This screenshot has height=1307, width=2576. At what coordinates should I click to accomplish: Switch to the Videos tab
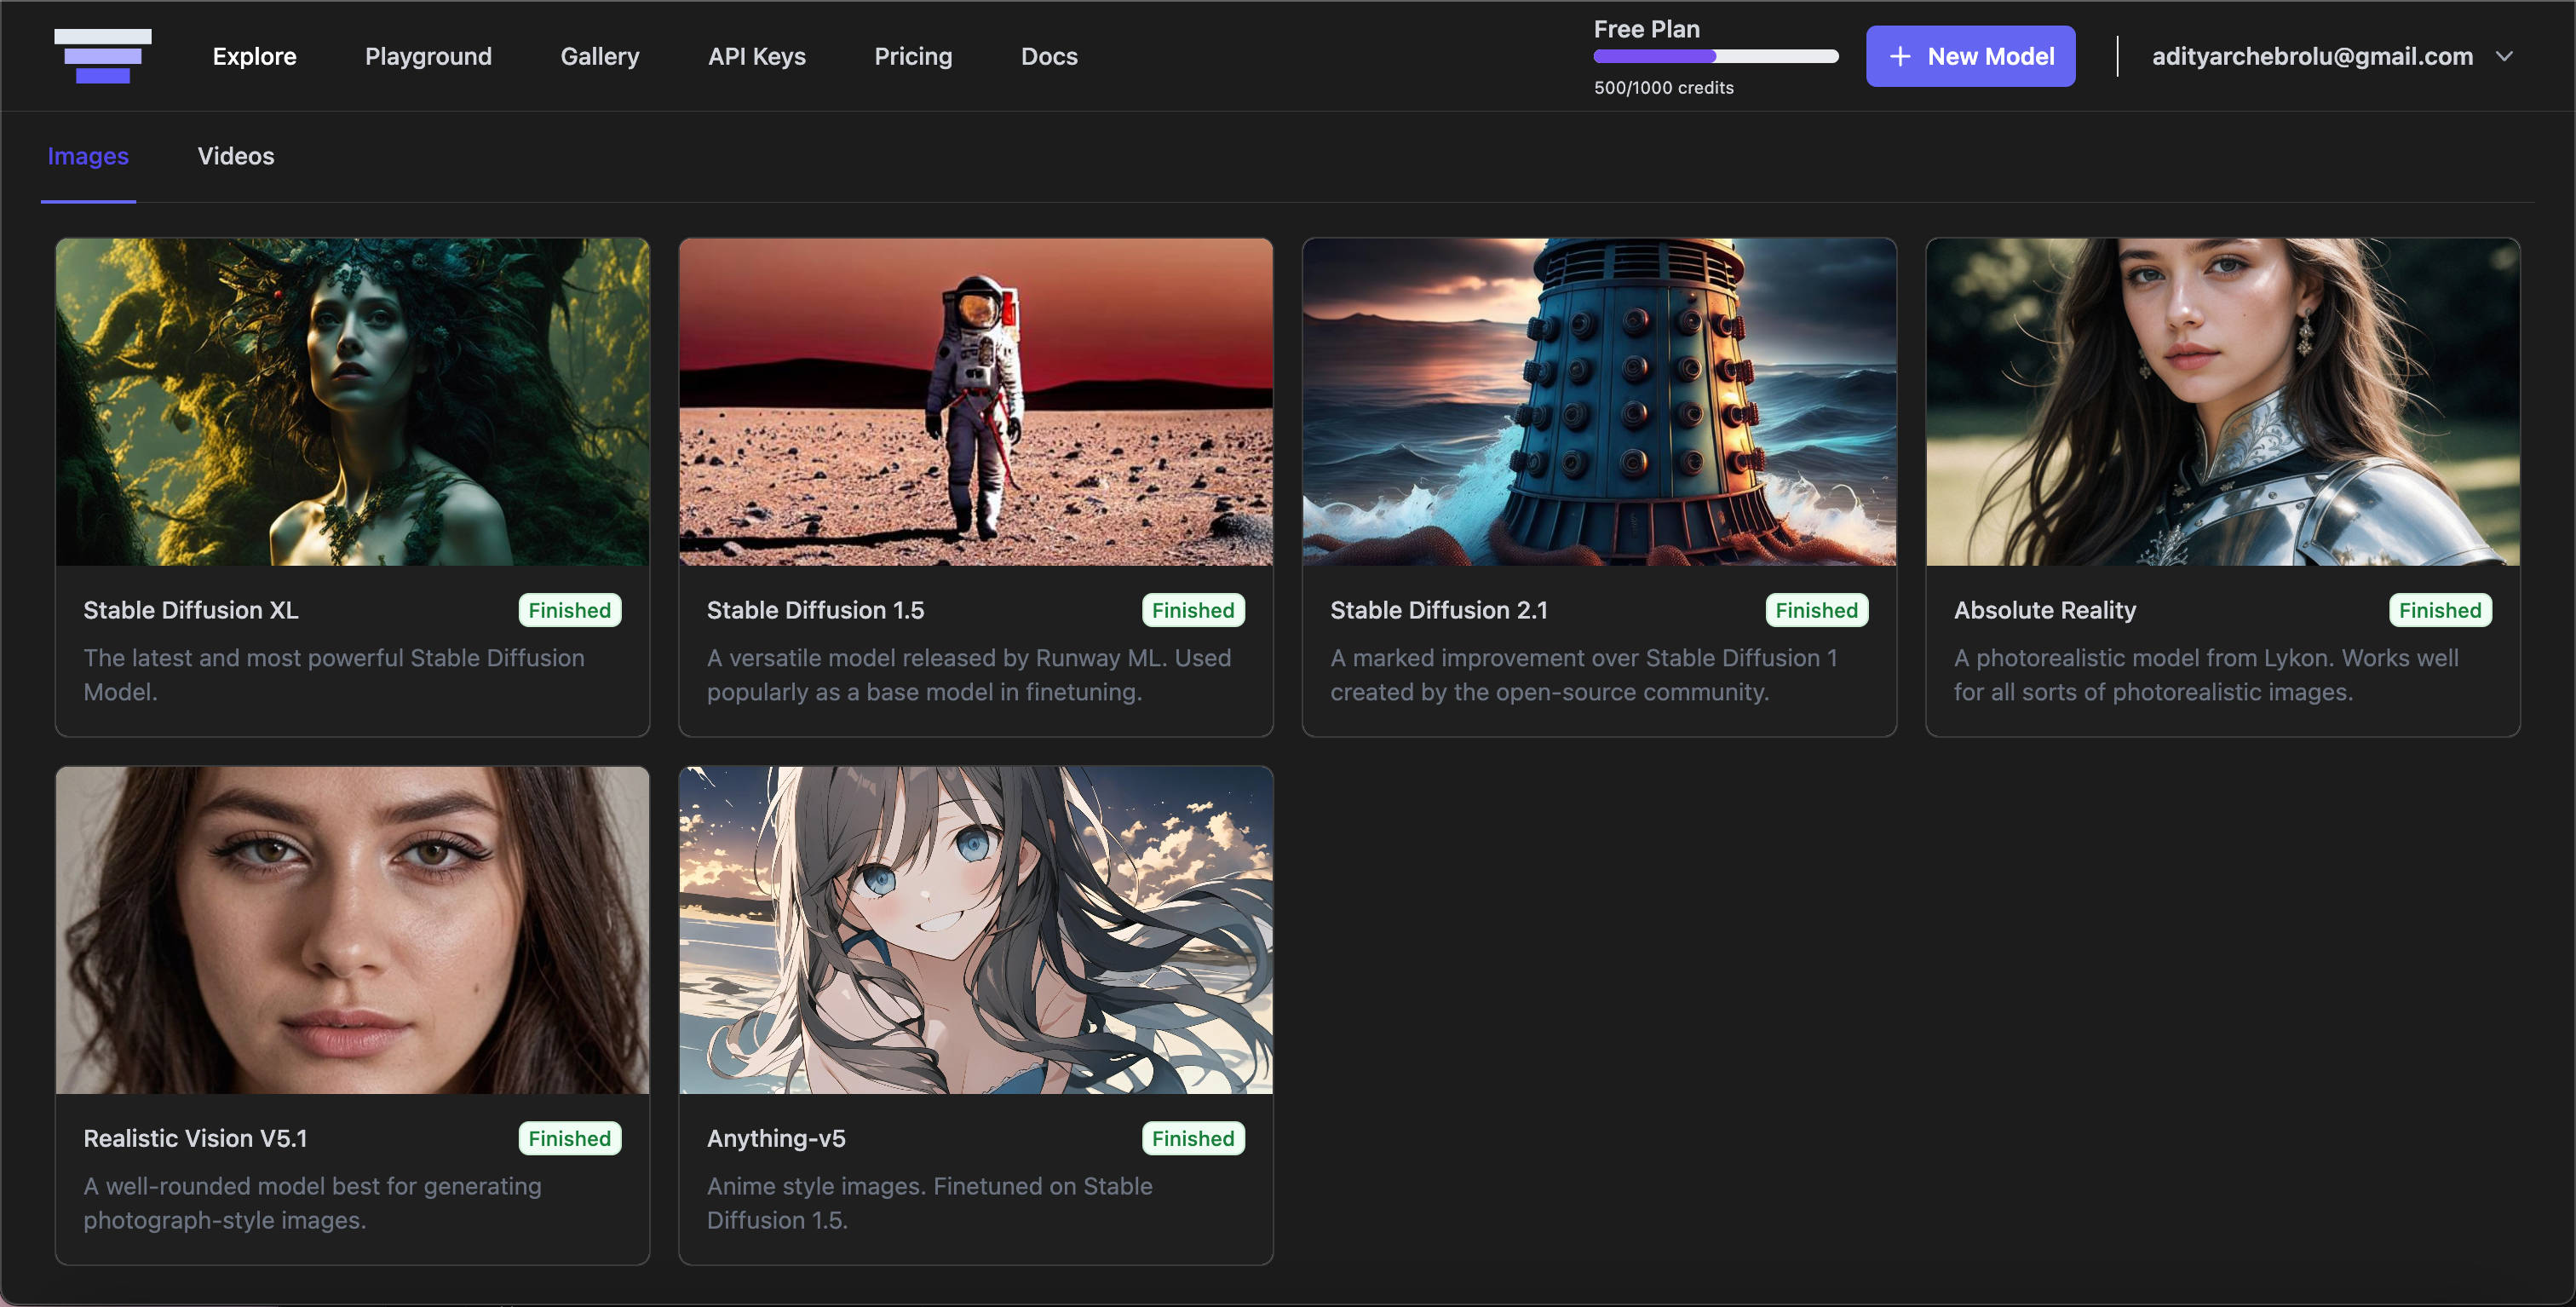(x=235, y=156)
